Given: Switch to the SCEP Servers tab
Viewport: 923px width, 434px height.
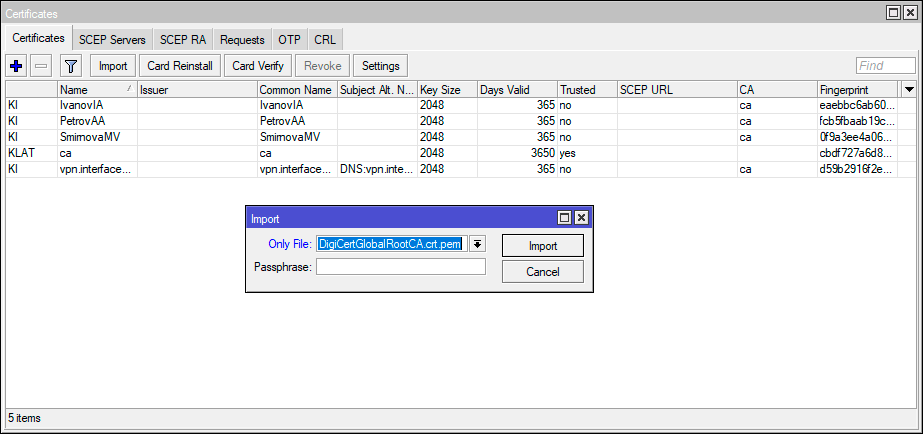Looking at the screenshot, I should click(x=112, y=40).
